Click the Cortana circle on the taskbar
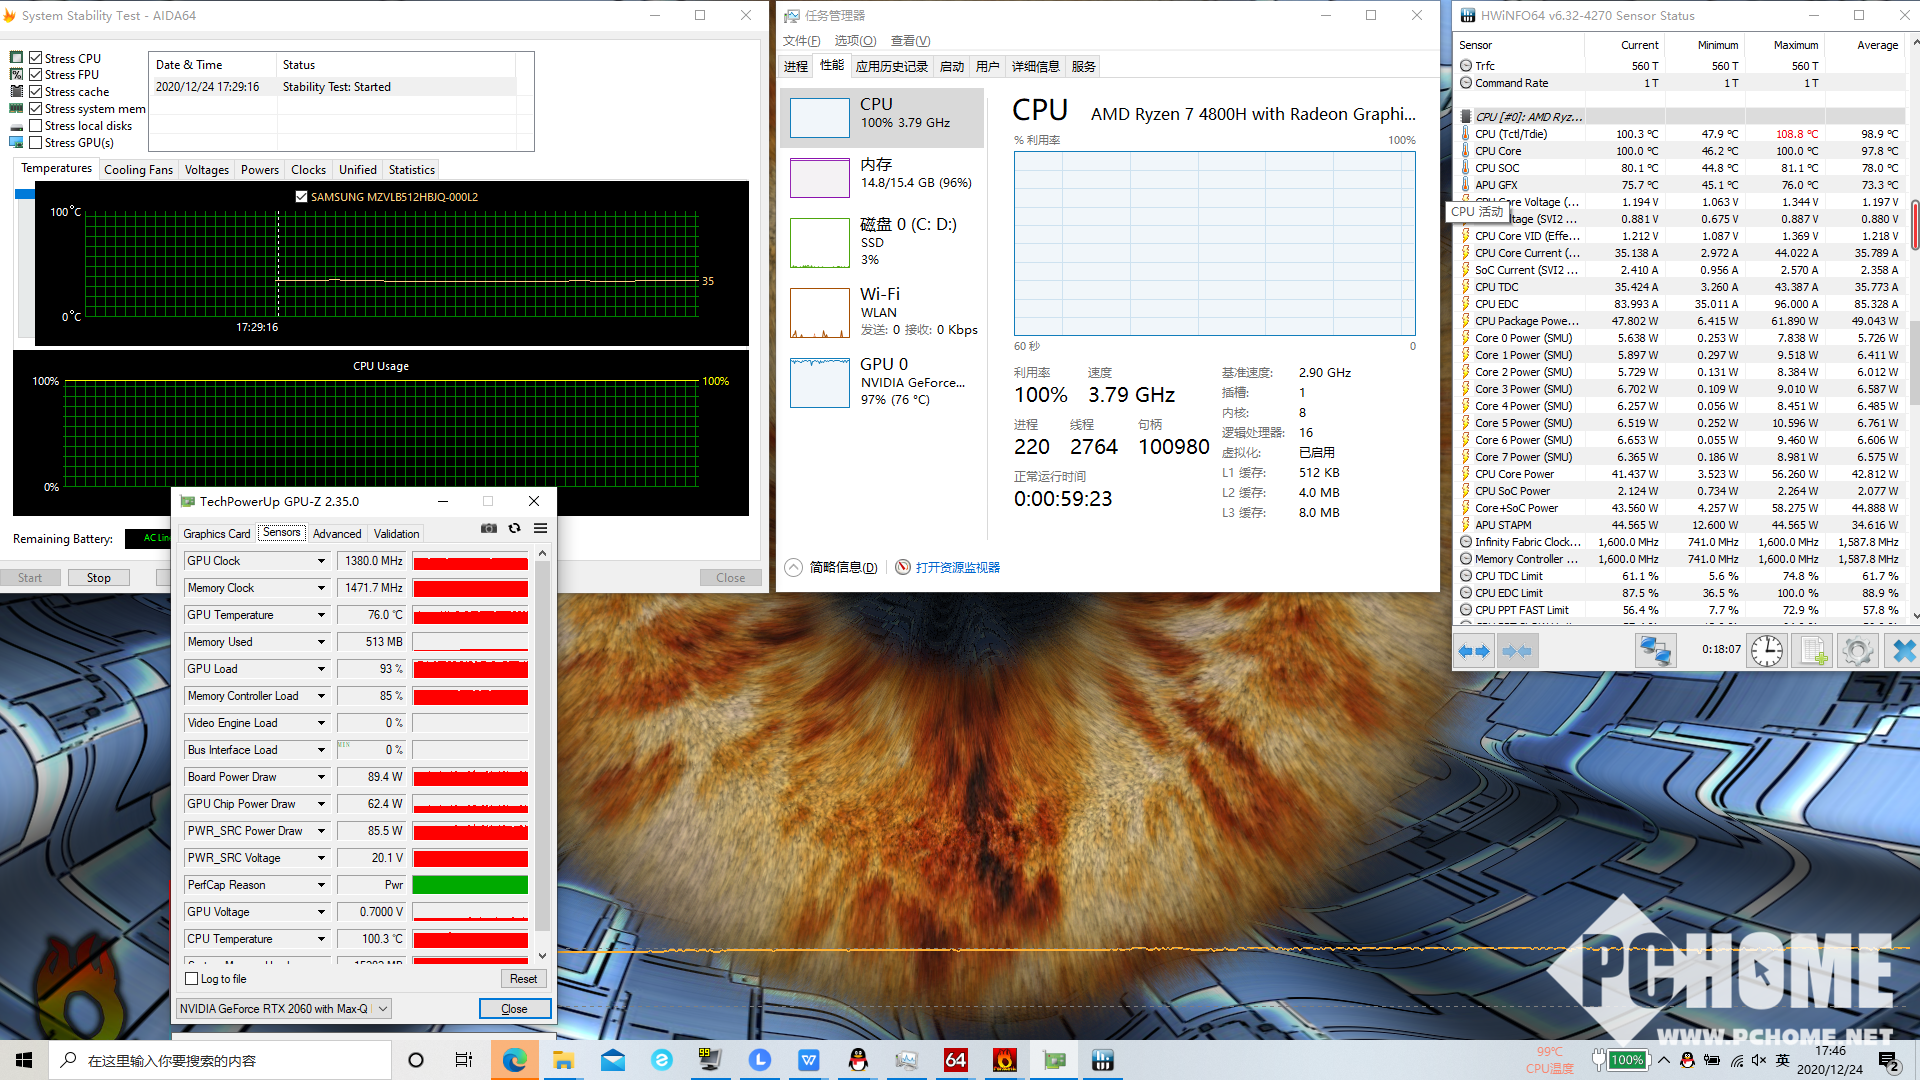 pos(416,1060)
